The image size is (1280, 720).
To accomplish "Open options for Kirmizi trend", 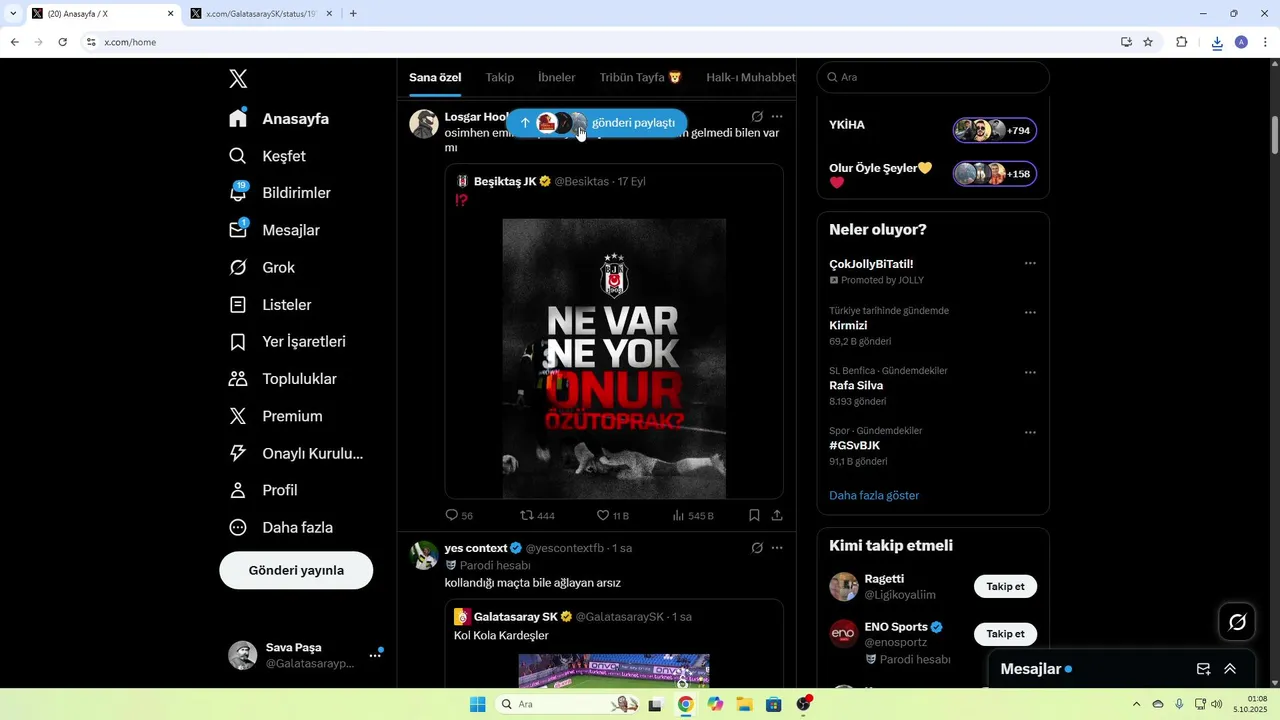I will point(1030,313).
